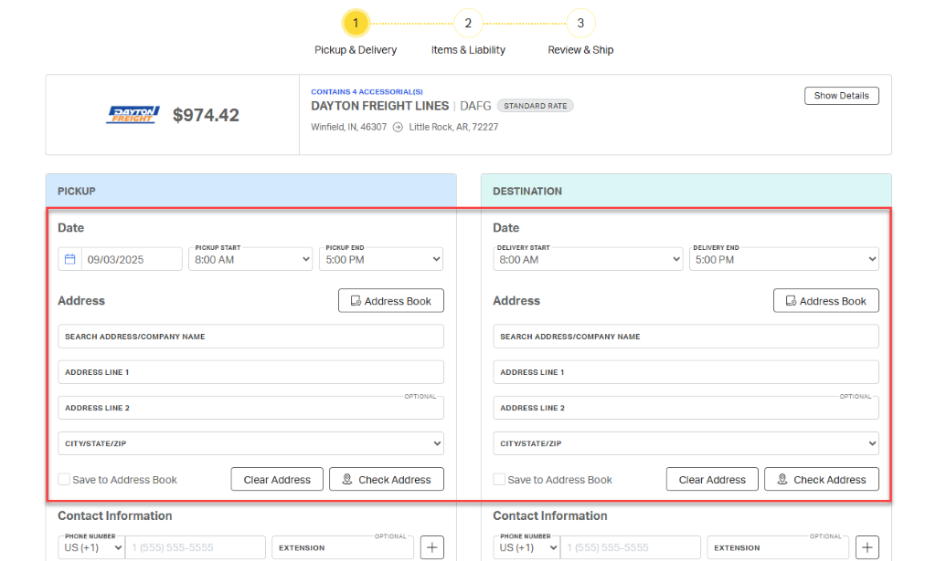
Task: Click the route arrow icon between cities
Action: click(398, 127)
